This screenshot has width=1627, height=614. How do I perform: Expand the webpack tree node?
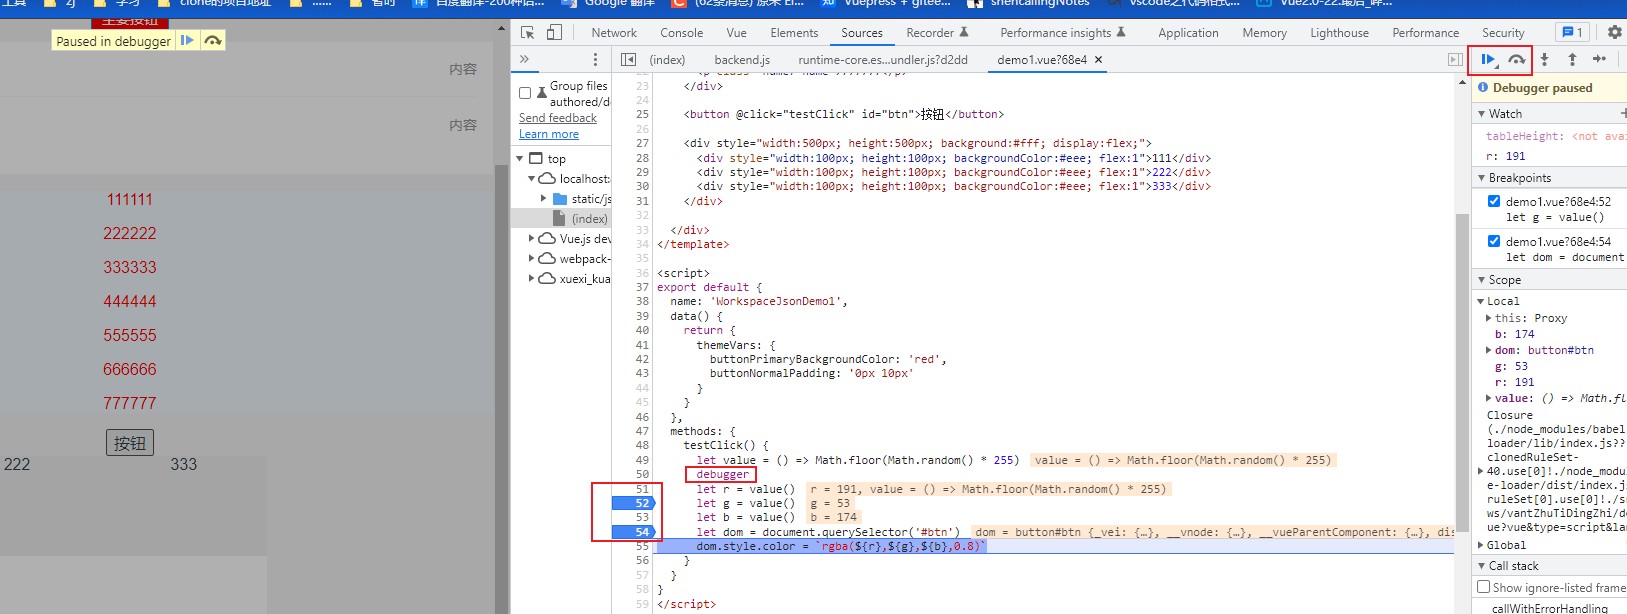[532, 259]
